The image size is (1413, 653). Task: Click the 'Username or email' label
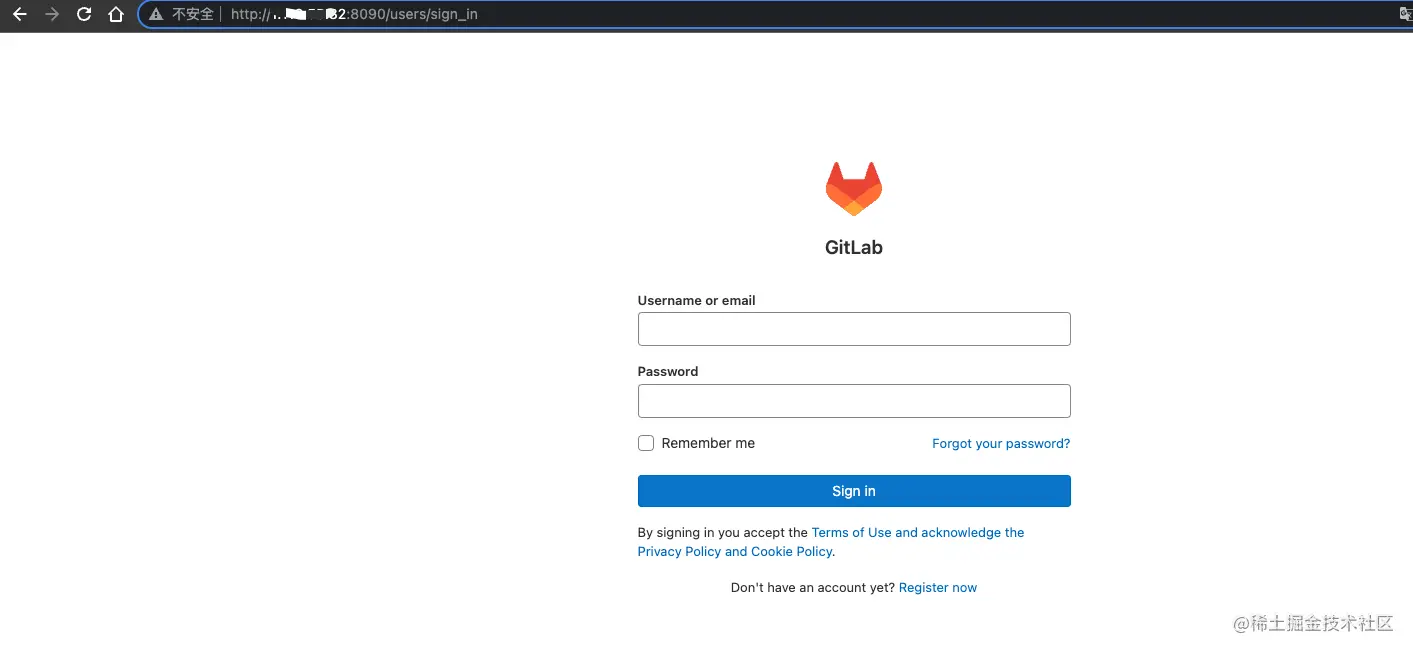[696, 300]
